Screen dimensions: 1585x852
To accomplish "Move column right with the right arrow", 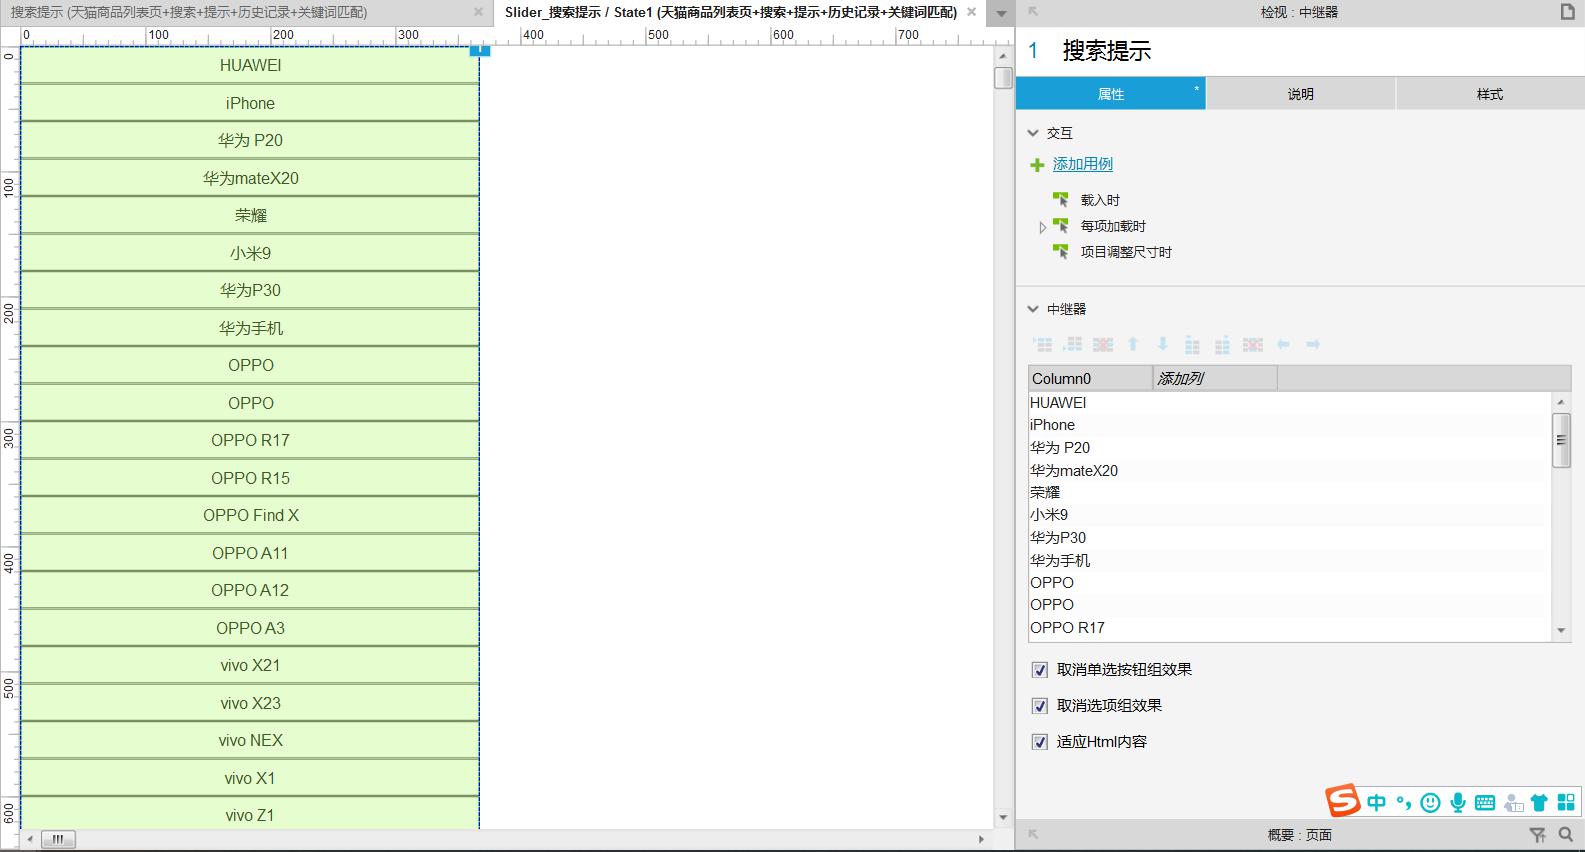I will tap(1313, 344).
